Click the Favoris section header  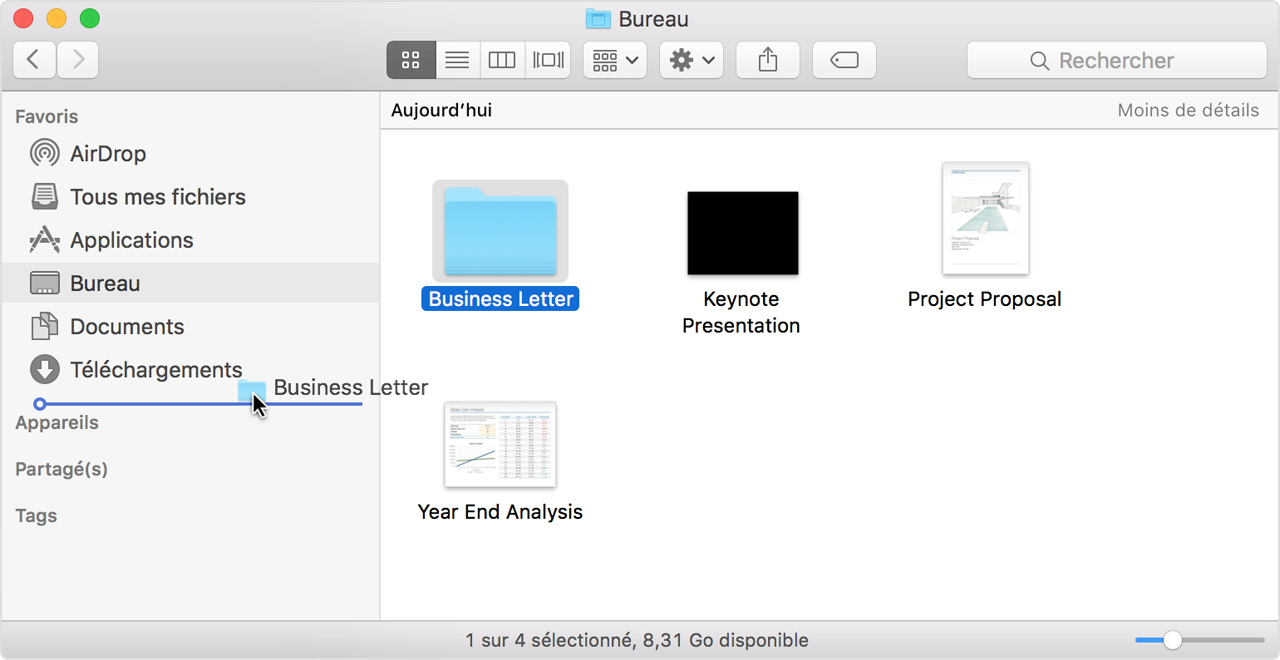click(46, 117)
